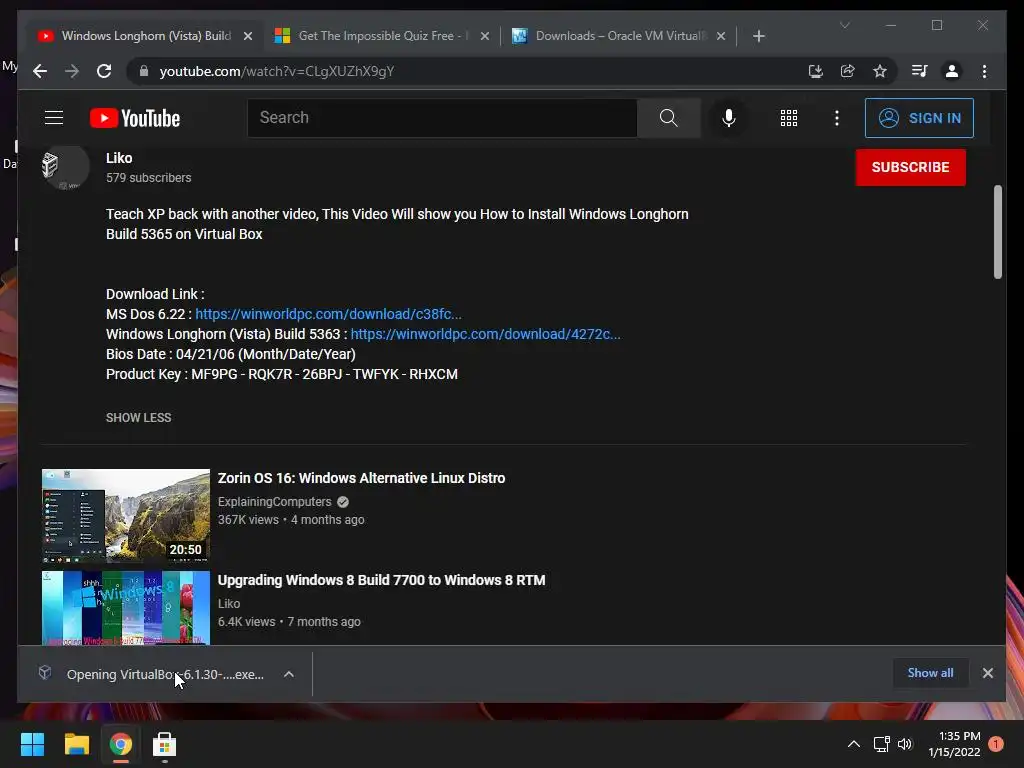
Task: Click Show all downloads
Action: tap(930, 673)
